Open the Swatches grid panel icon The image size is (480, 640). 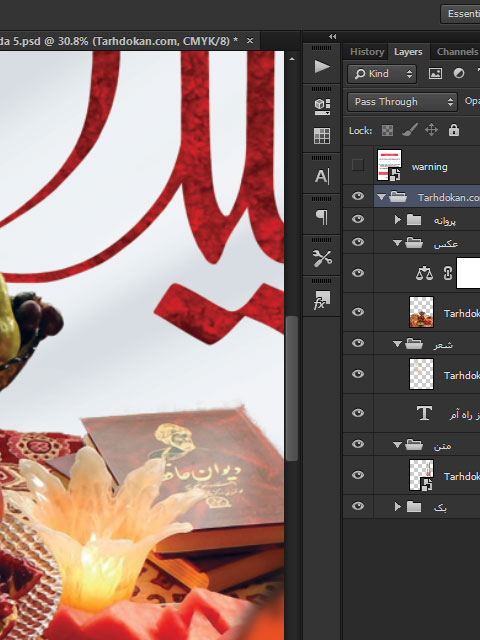point(322,136)
